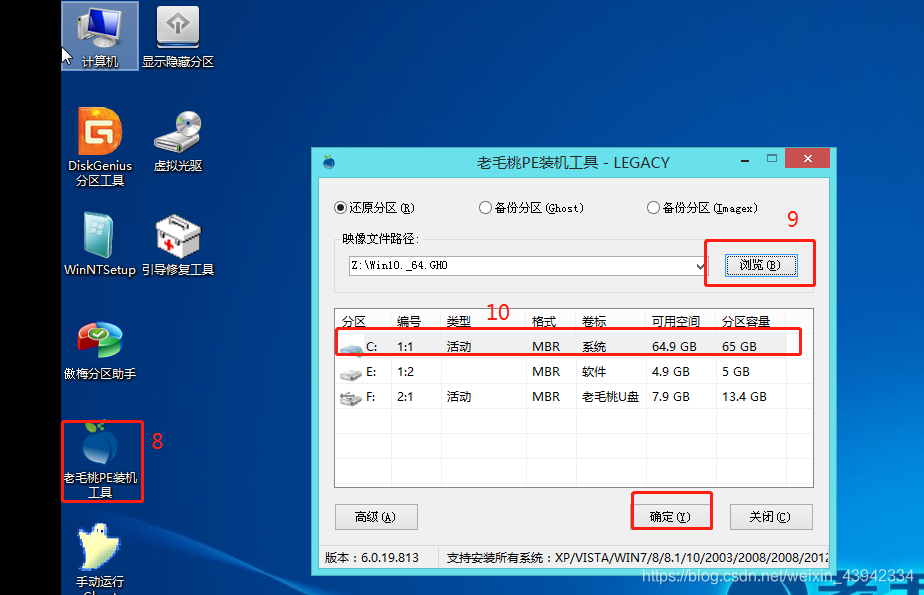Click partition number 1:2 cell
924x595 pixels.
[x=405, y=372]
